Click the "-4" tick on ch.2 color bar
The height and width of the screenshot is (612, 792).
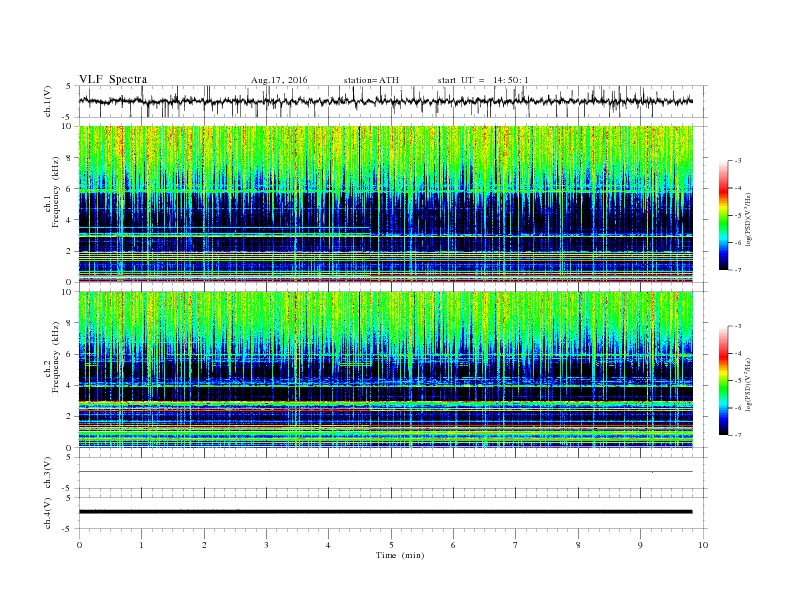[x=738, y=353]
